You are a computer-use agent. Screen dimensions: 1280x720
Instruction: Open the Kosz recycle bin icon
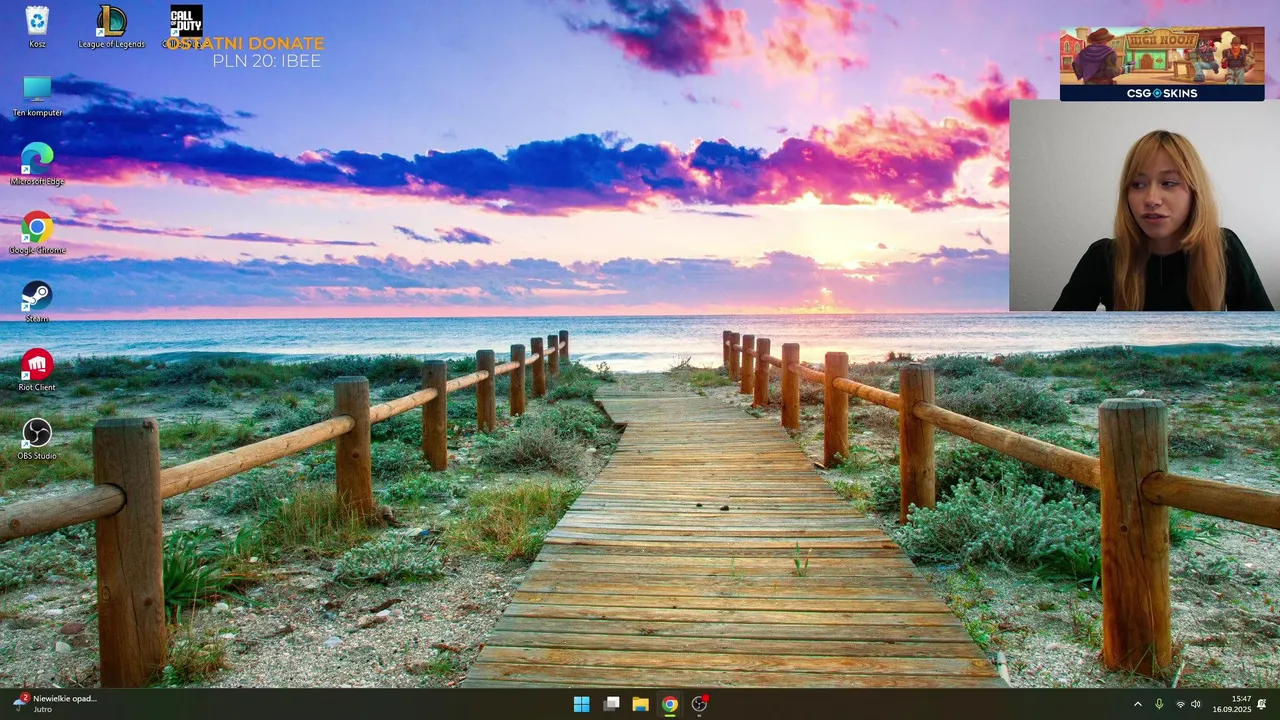(x=37, y=27)
